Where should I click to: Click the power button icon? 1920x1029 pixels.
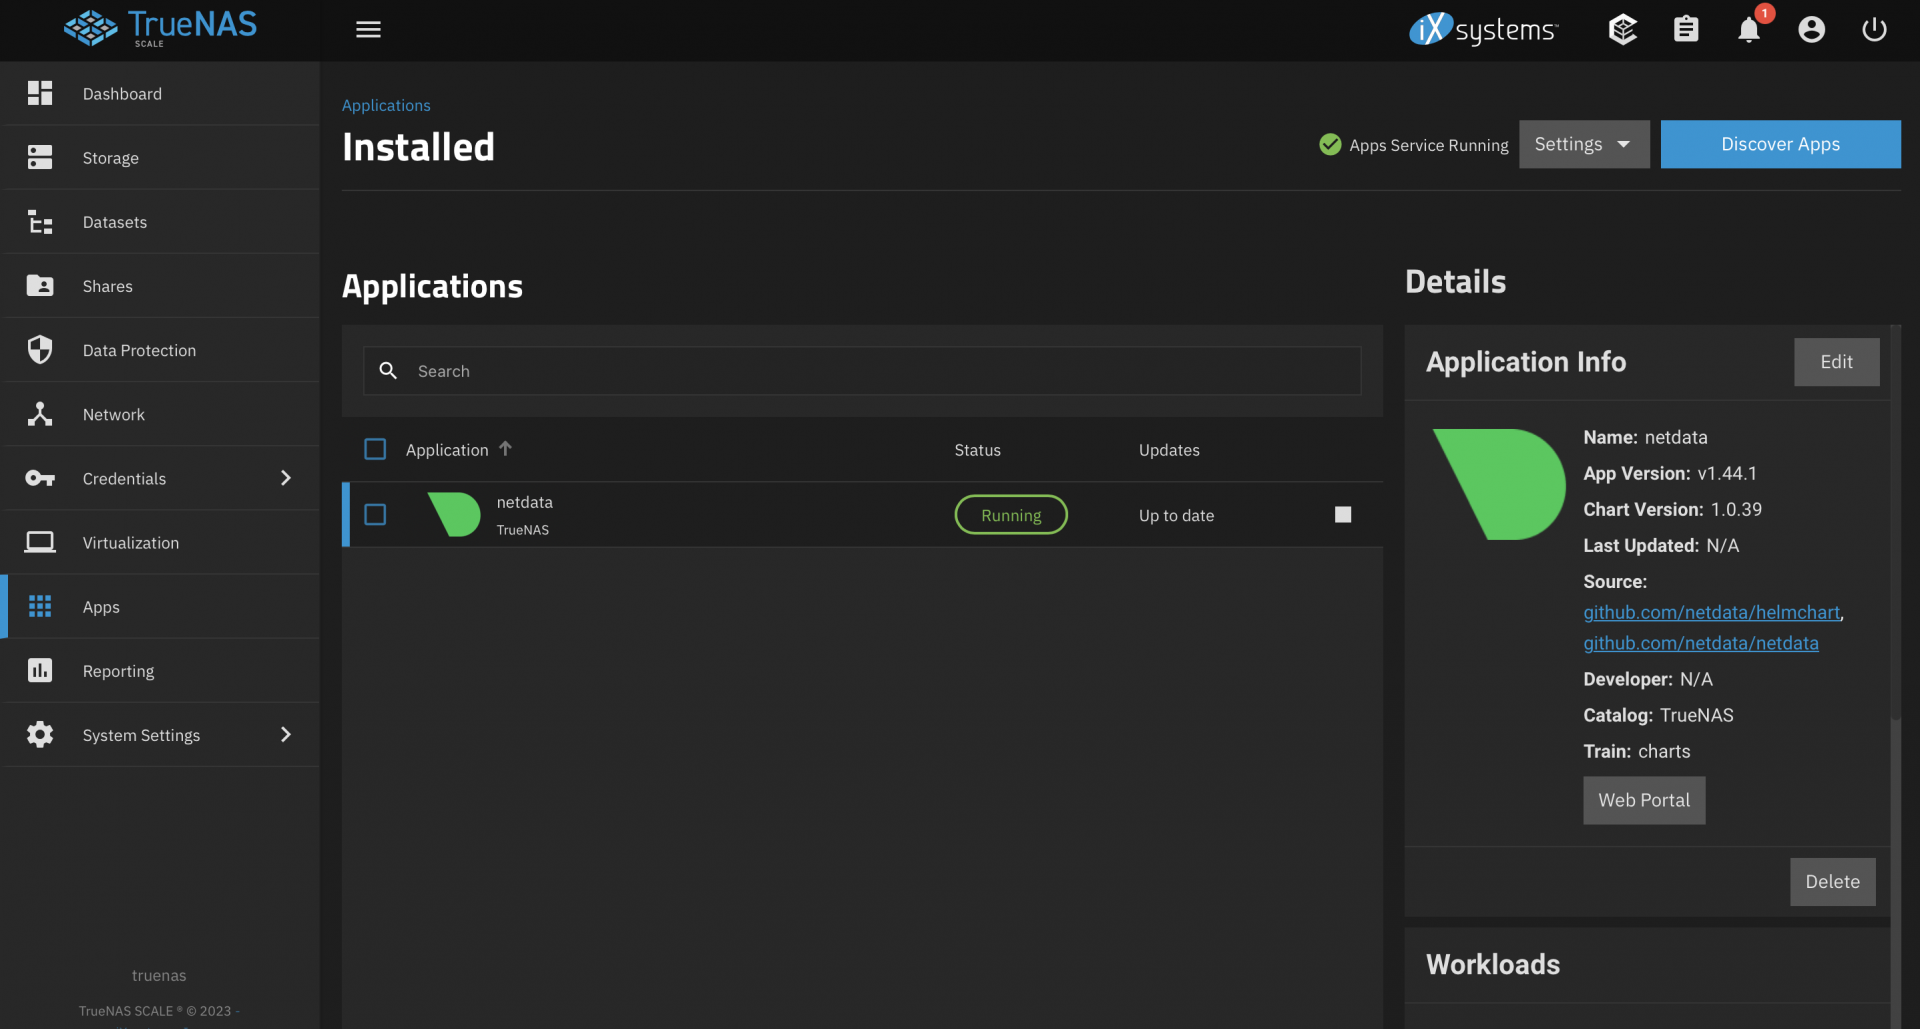1874,29
